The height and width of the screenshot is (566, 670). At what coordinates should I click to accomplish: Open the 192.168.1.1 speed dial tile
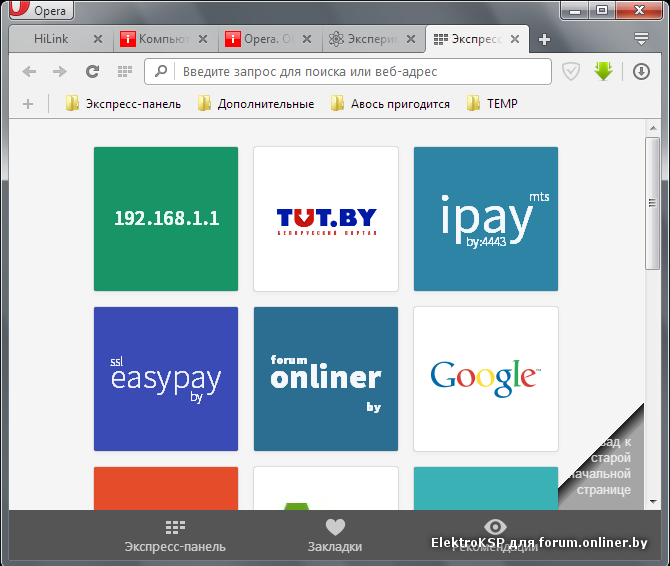pos(166,219)
